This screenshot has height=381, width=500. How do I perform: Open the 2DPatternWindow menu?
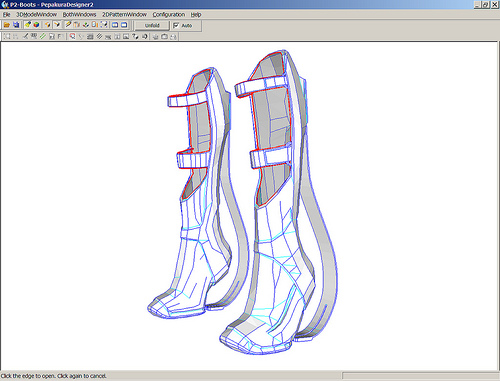point(124,15)
